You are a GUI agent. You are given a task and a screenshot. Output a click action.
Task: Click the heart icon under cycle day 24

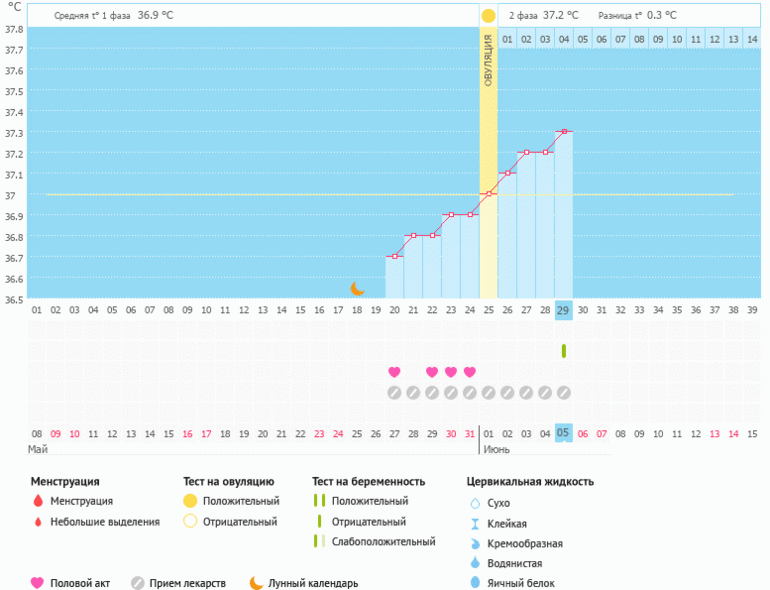[x=470, y=372]
